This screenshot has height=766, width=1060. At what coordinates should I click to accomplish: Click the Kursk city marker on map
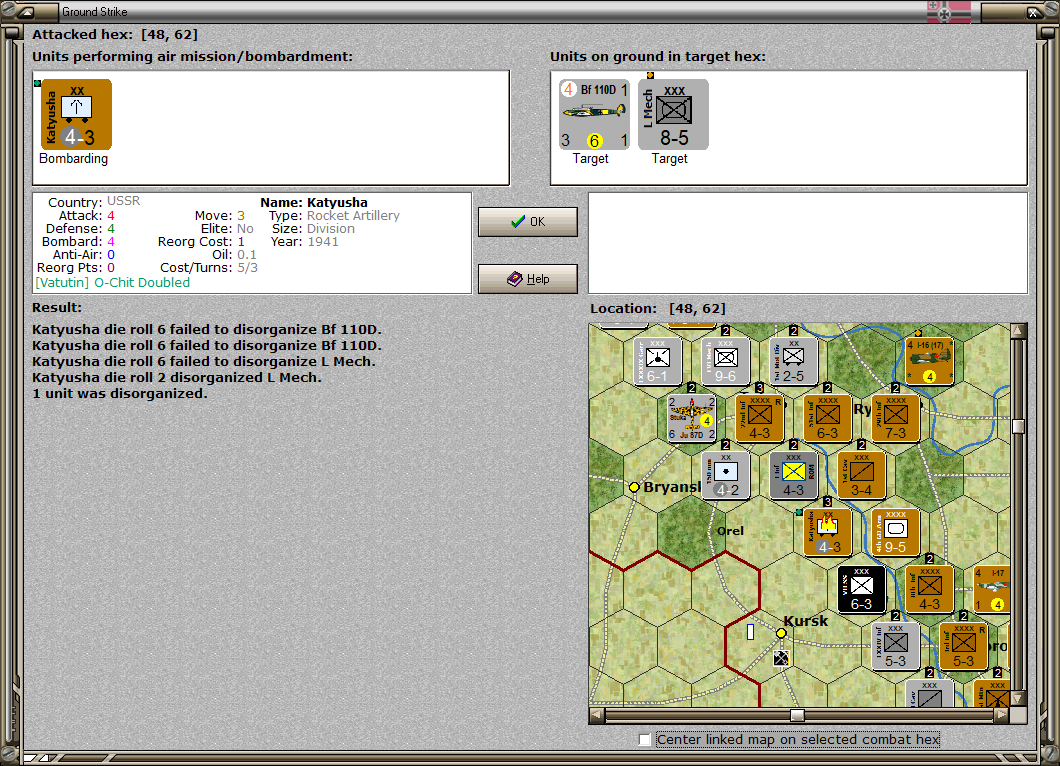coord(781,633)
